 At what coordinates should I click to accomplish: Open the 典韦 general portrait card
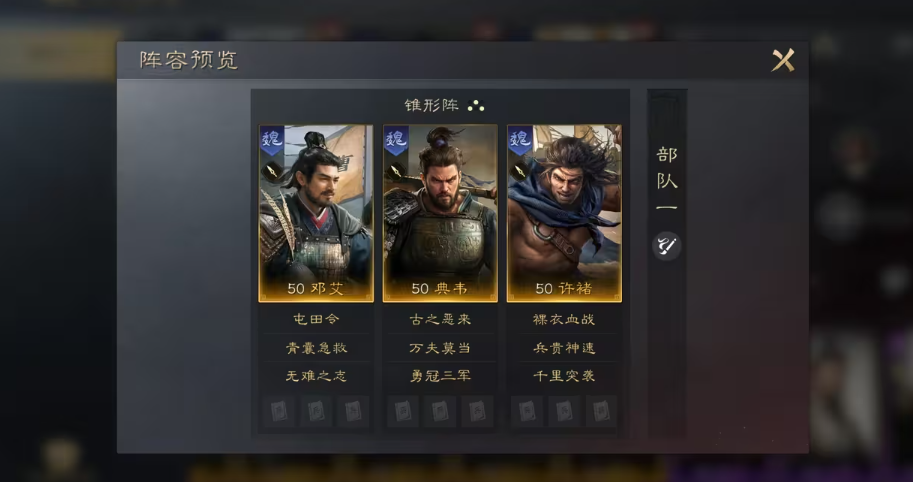point(440,213)
